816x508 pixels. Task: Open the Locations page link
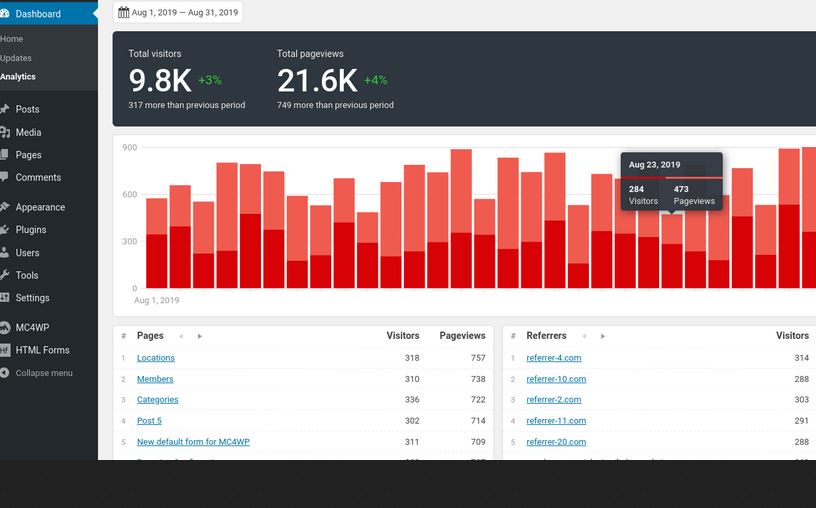click(155, 358)
